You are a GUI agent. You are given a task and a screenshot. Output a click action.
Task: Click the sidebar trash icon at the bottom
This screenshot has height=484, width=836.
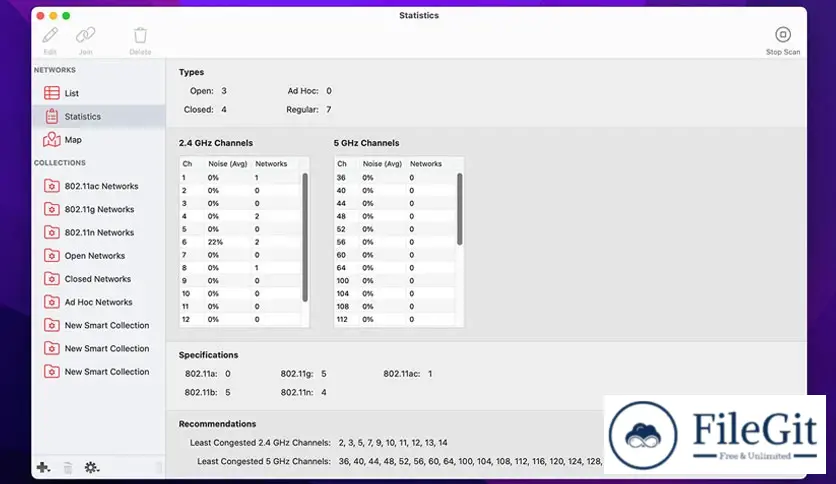68,468
